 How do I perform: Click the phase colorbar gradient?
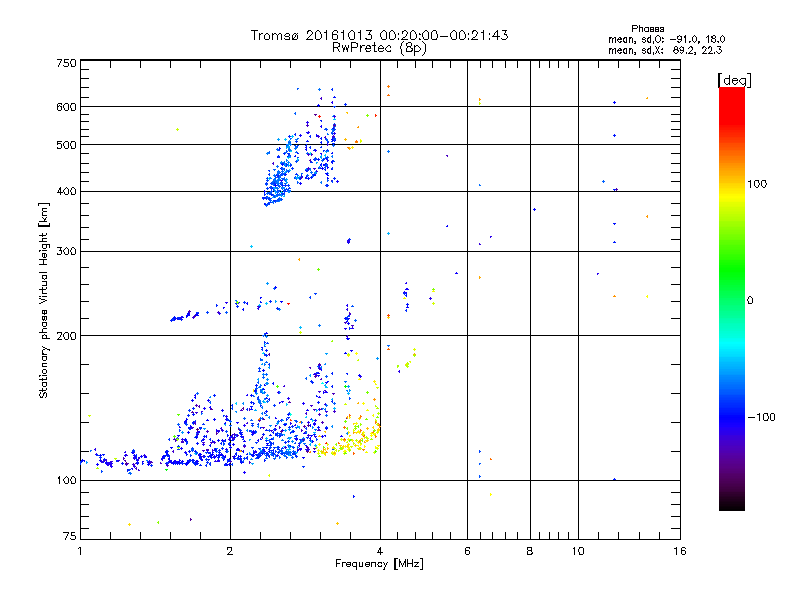click(x=732, y=298)
